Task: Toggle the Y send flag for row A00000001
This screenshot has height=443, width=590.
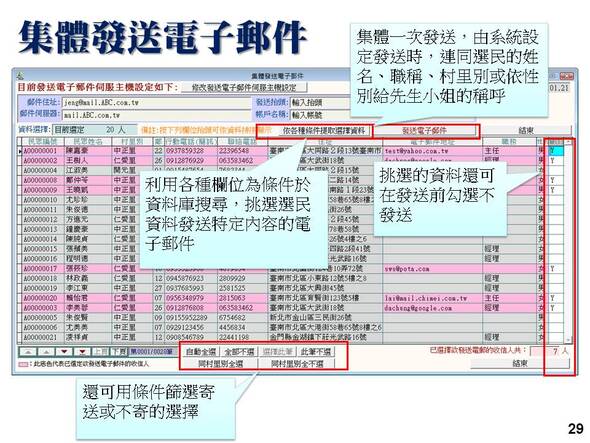Action: 556,151
